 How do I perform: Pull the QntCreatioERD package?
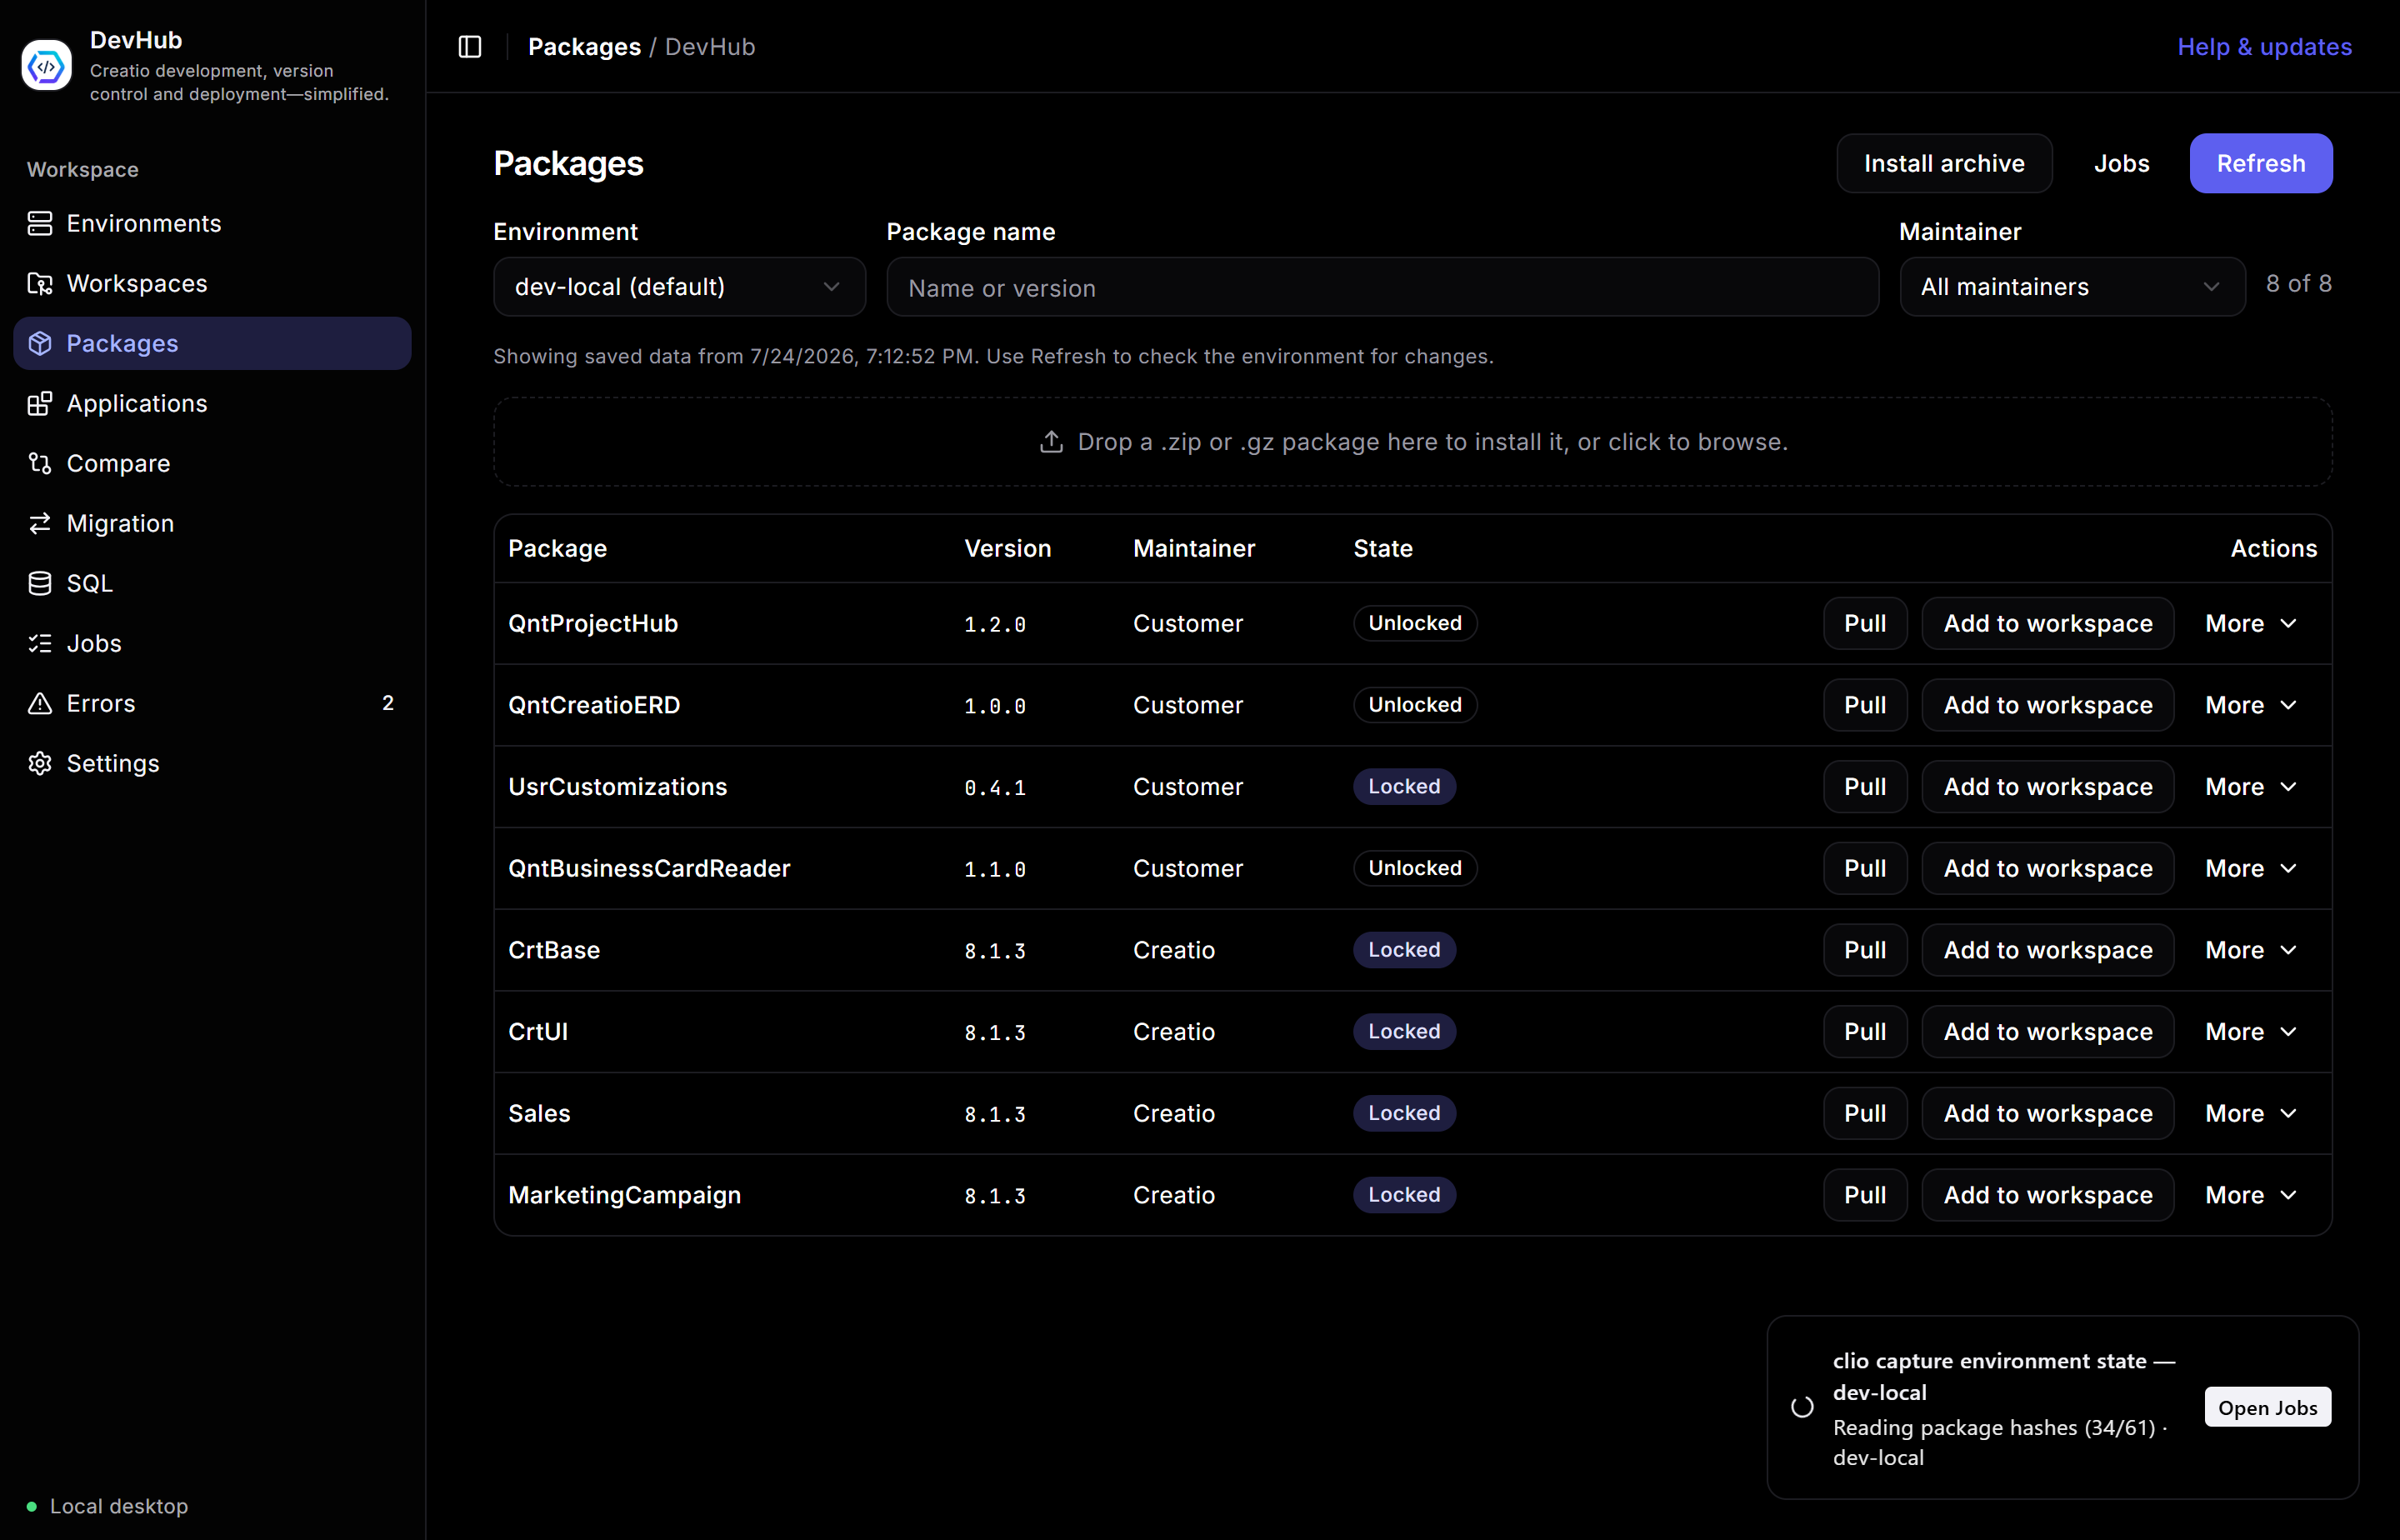point(1865,705)
